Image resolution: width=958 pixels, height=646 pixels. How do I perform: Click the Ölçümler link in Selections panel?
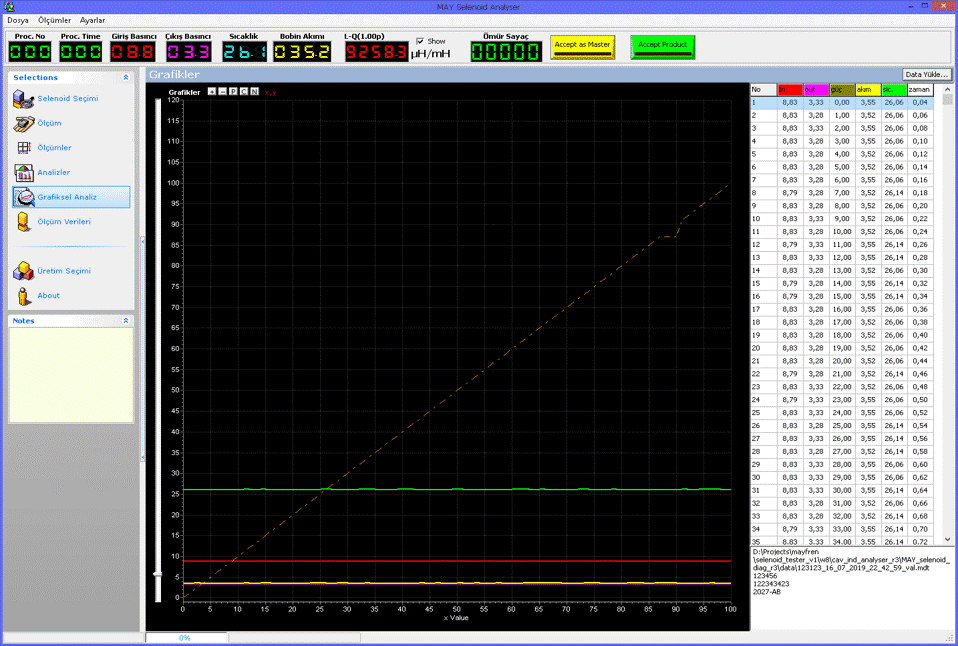[54, 148]
